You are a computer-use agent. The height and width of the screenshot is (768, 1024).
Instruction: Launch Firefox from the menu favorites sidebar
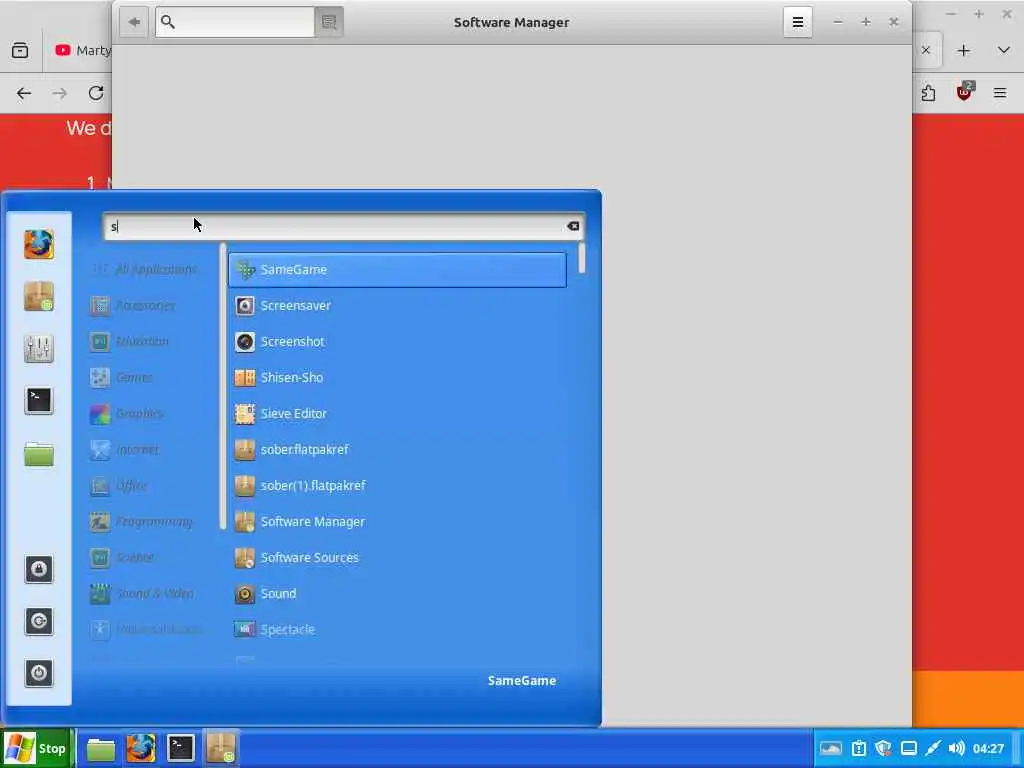click(x=39, y=244)
